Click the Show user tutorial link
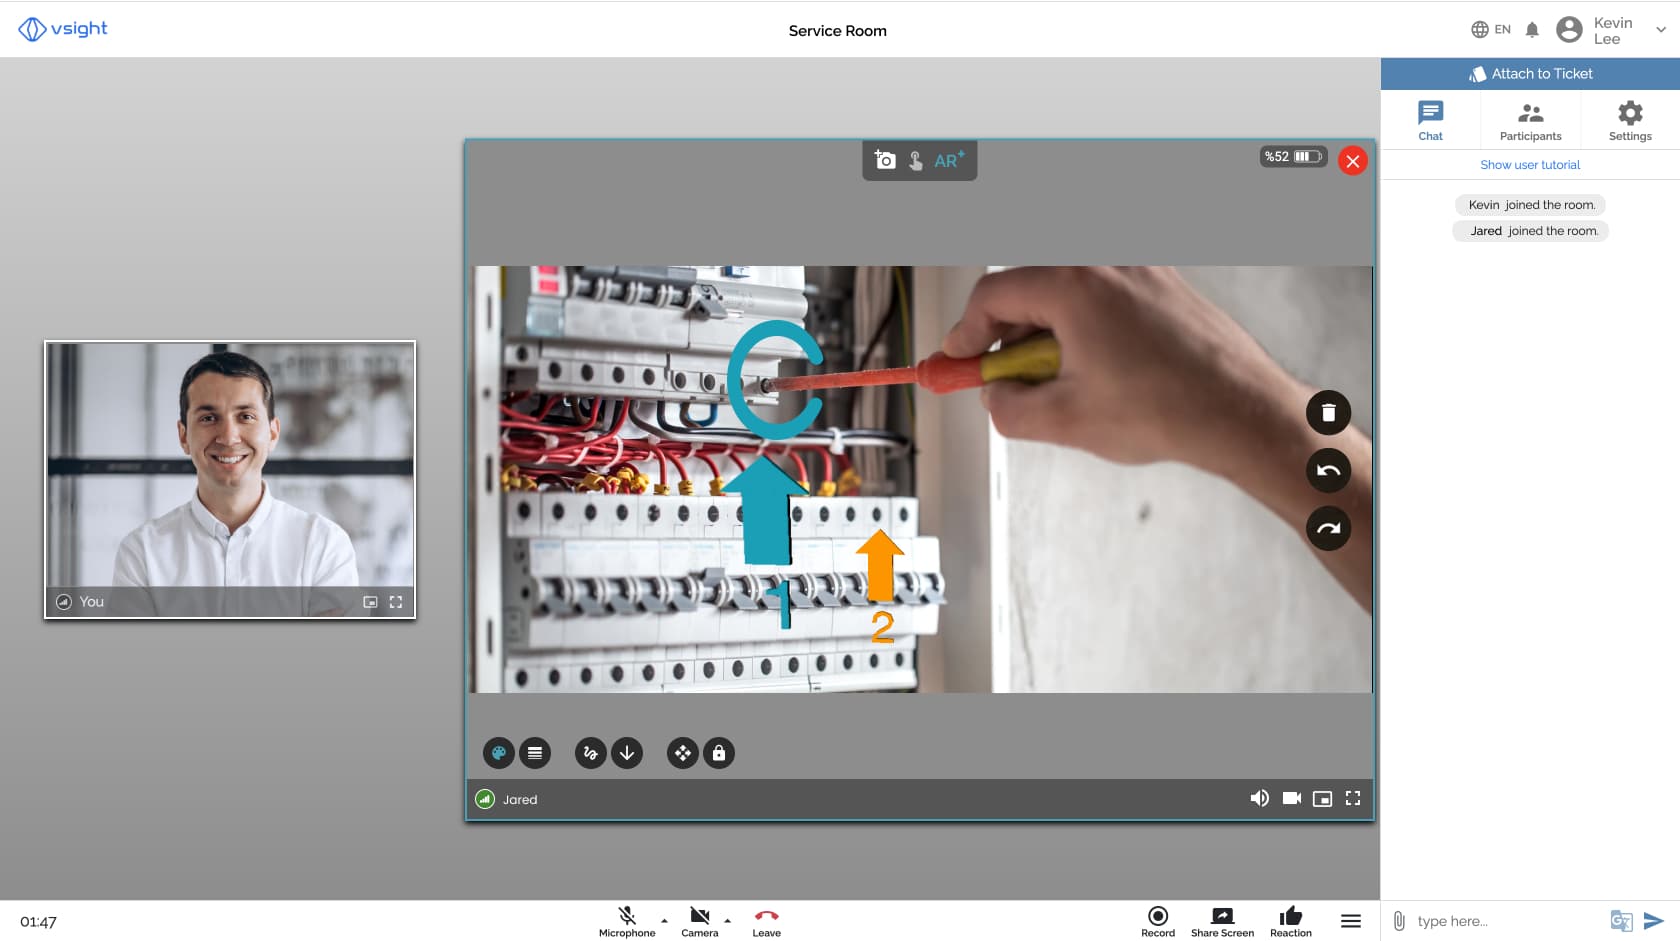 1530,164
